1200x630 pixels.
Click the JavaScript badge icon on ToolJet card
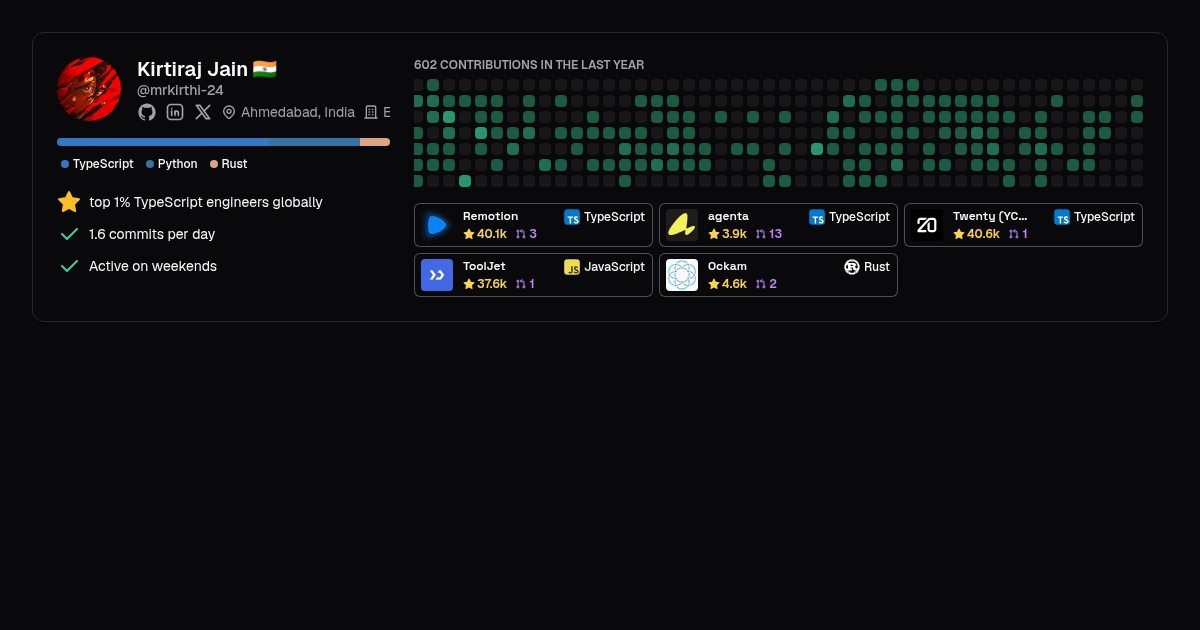click(572, 267)
